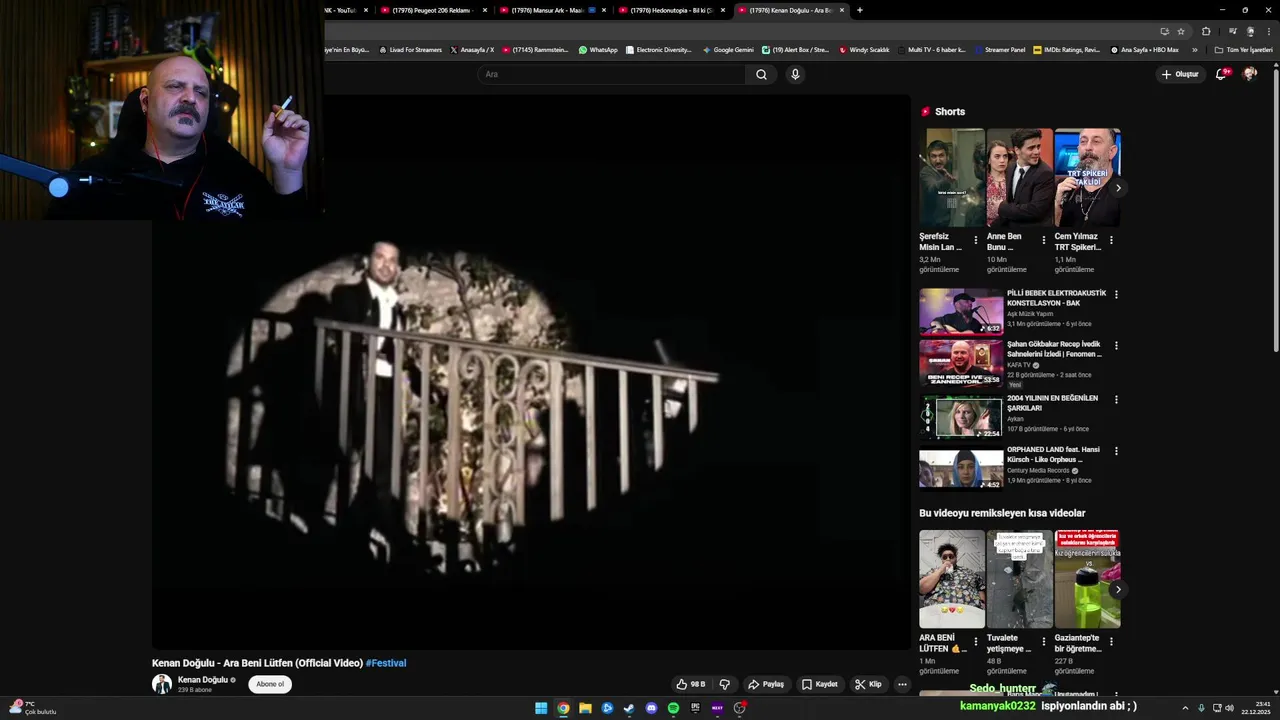The image size is (1280, 720).
Task: Show next Shorts with the arrow
Action: point(1118,187)
